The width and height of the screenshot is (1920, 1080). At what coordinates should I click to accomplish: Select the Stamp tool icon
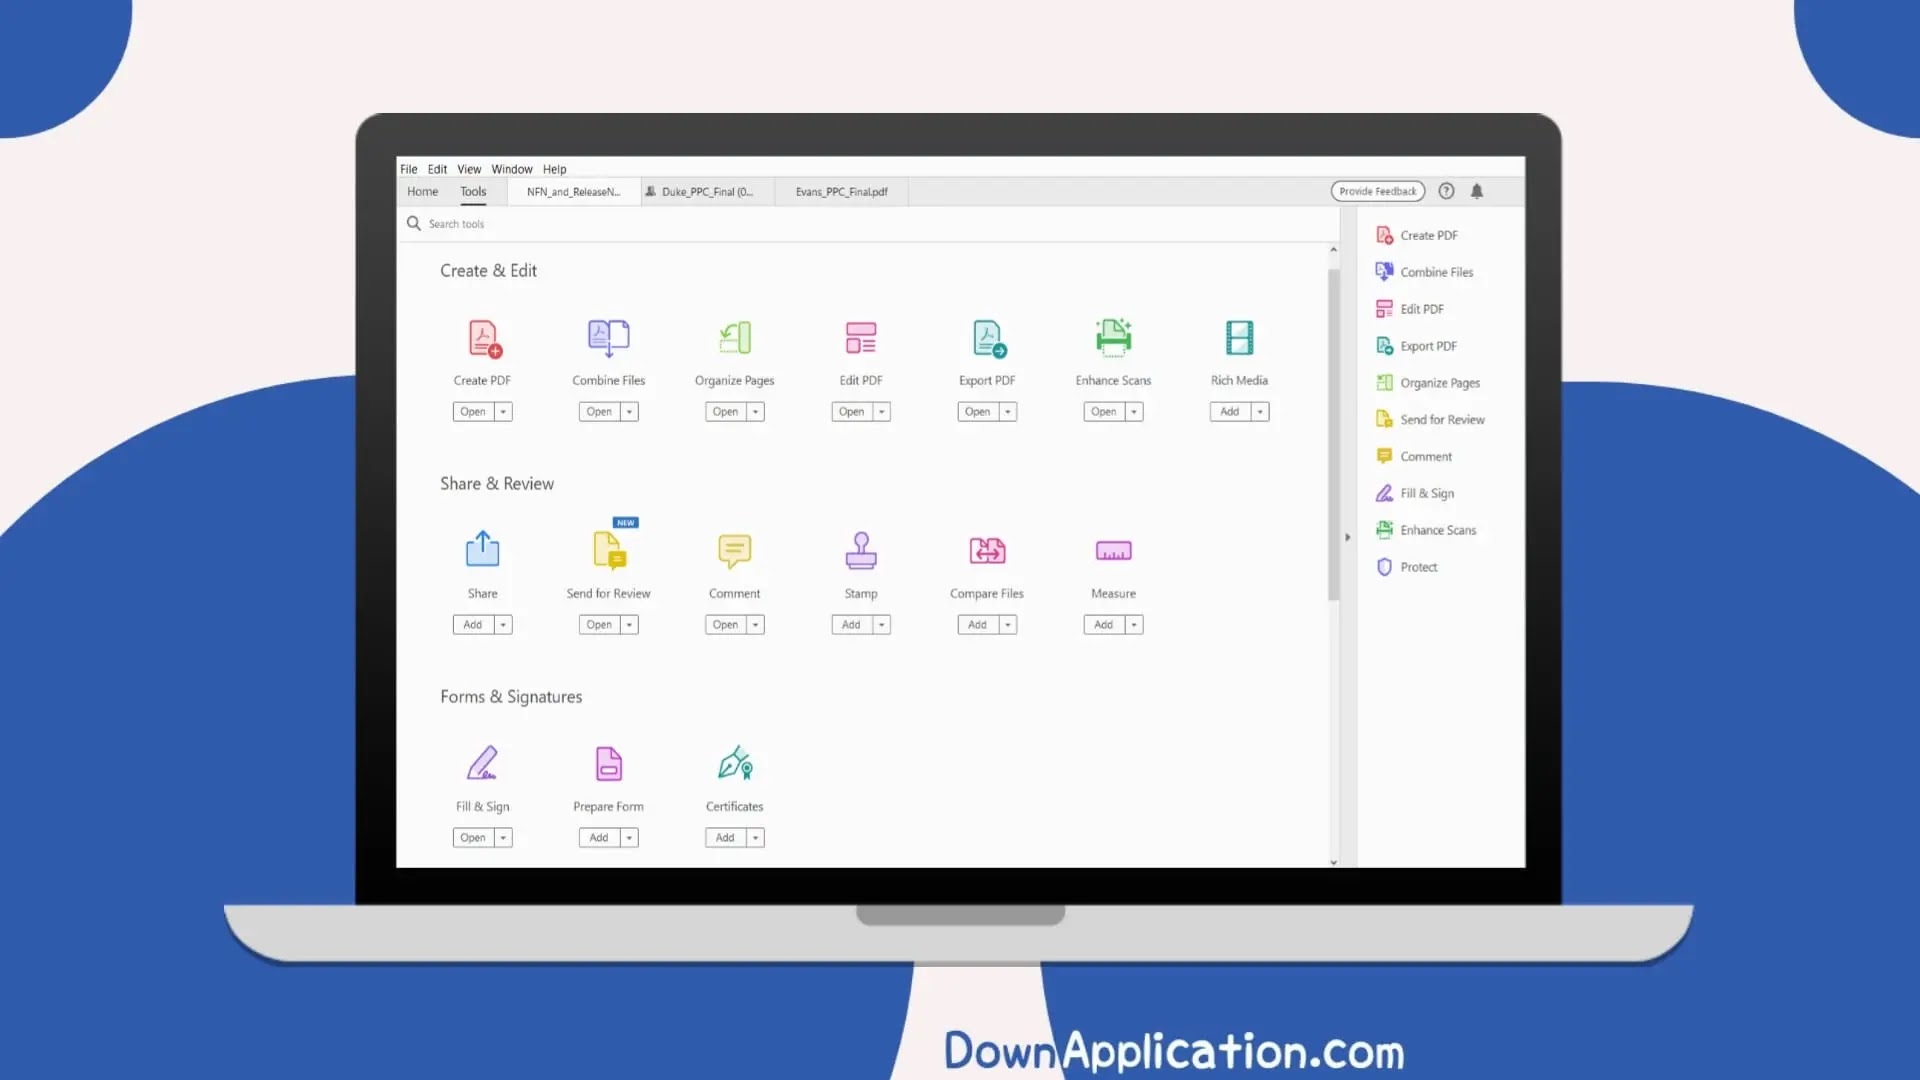coord(861,550)
